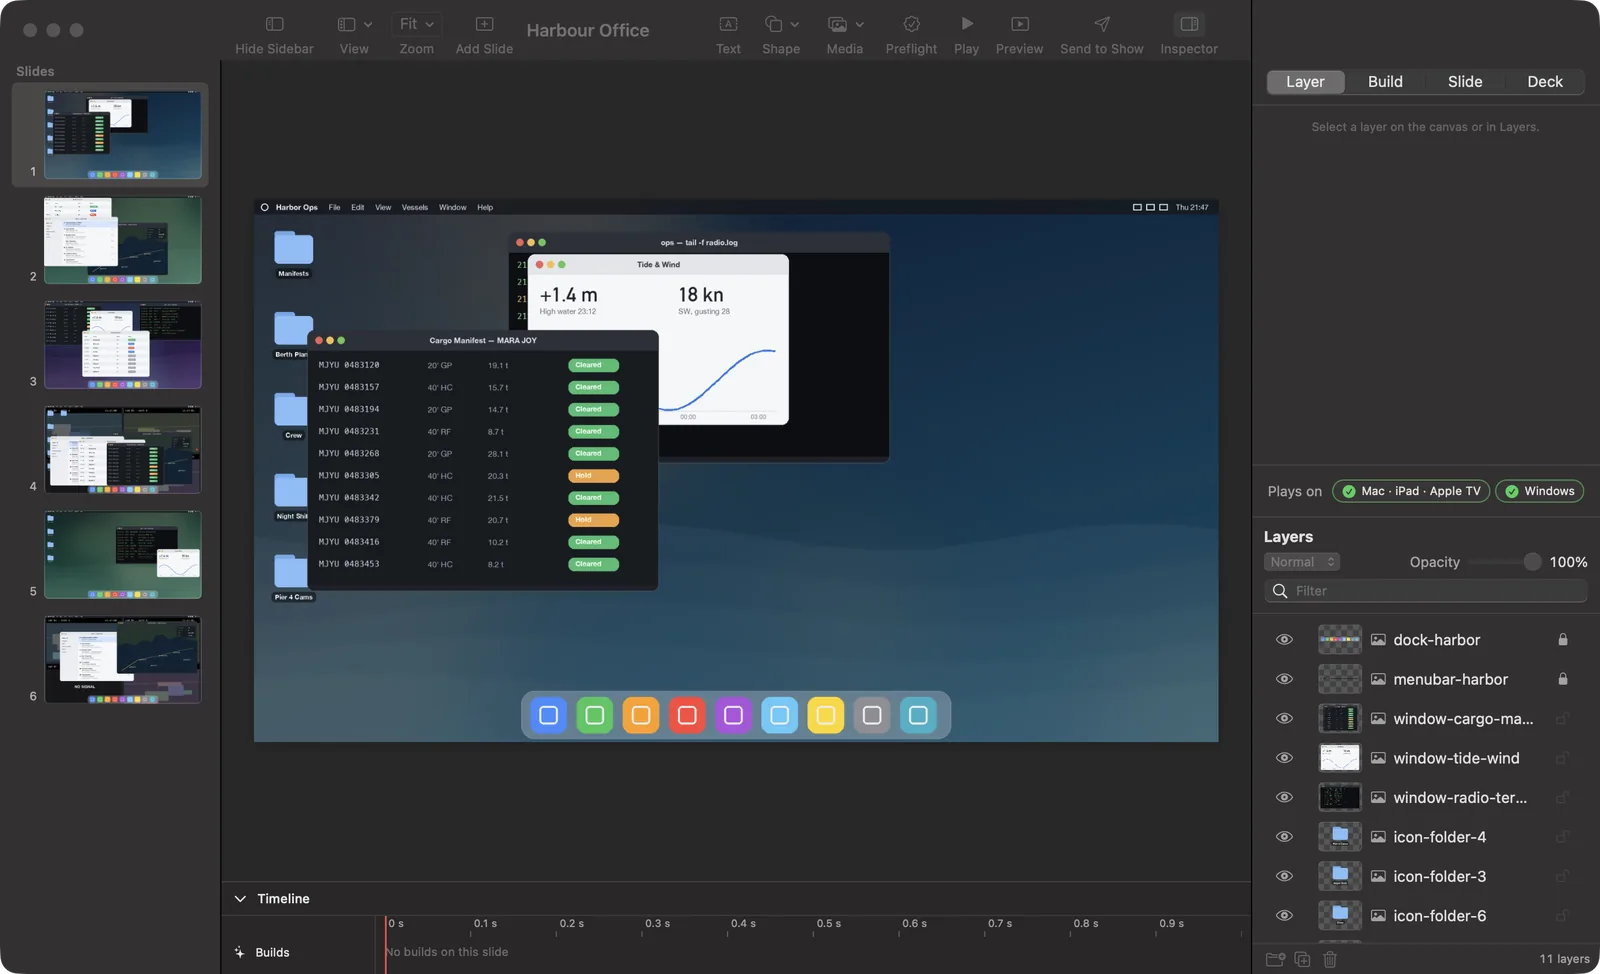Open the View dropdown in toolbar

354,24
